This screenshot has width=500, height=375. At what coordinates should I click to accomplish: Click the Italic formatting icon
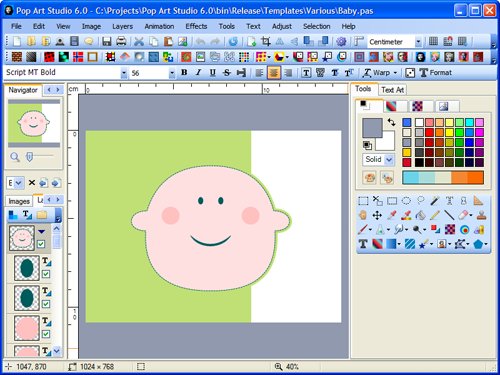tap(198, 72)
